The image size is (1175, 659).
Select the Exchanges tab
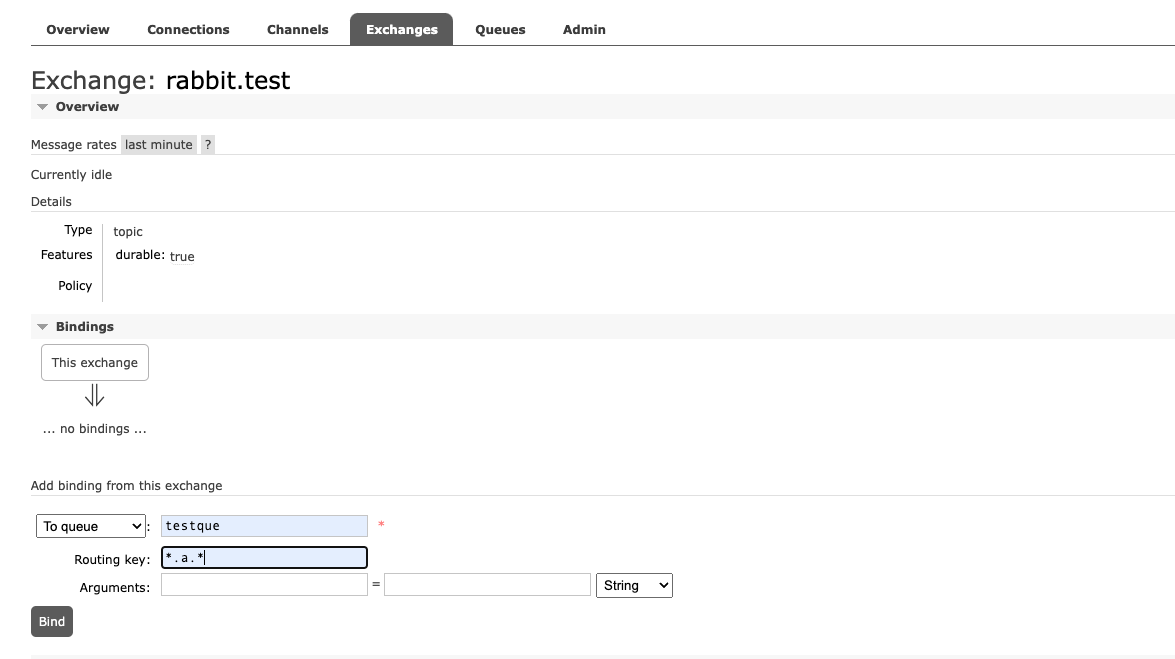[x=401, y=29]
